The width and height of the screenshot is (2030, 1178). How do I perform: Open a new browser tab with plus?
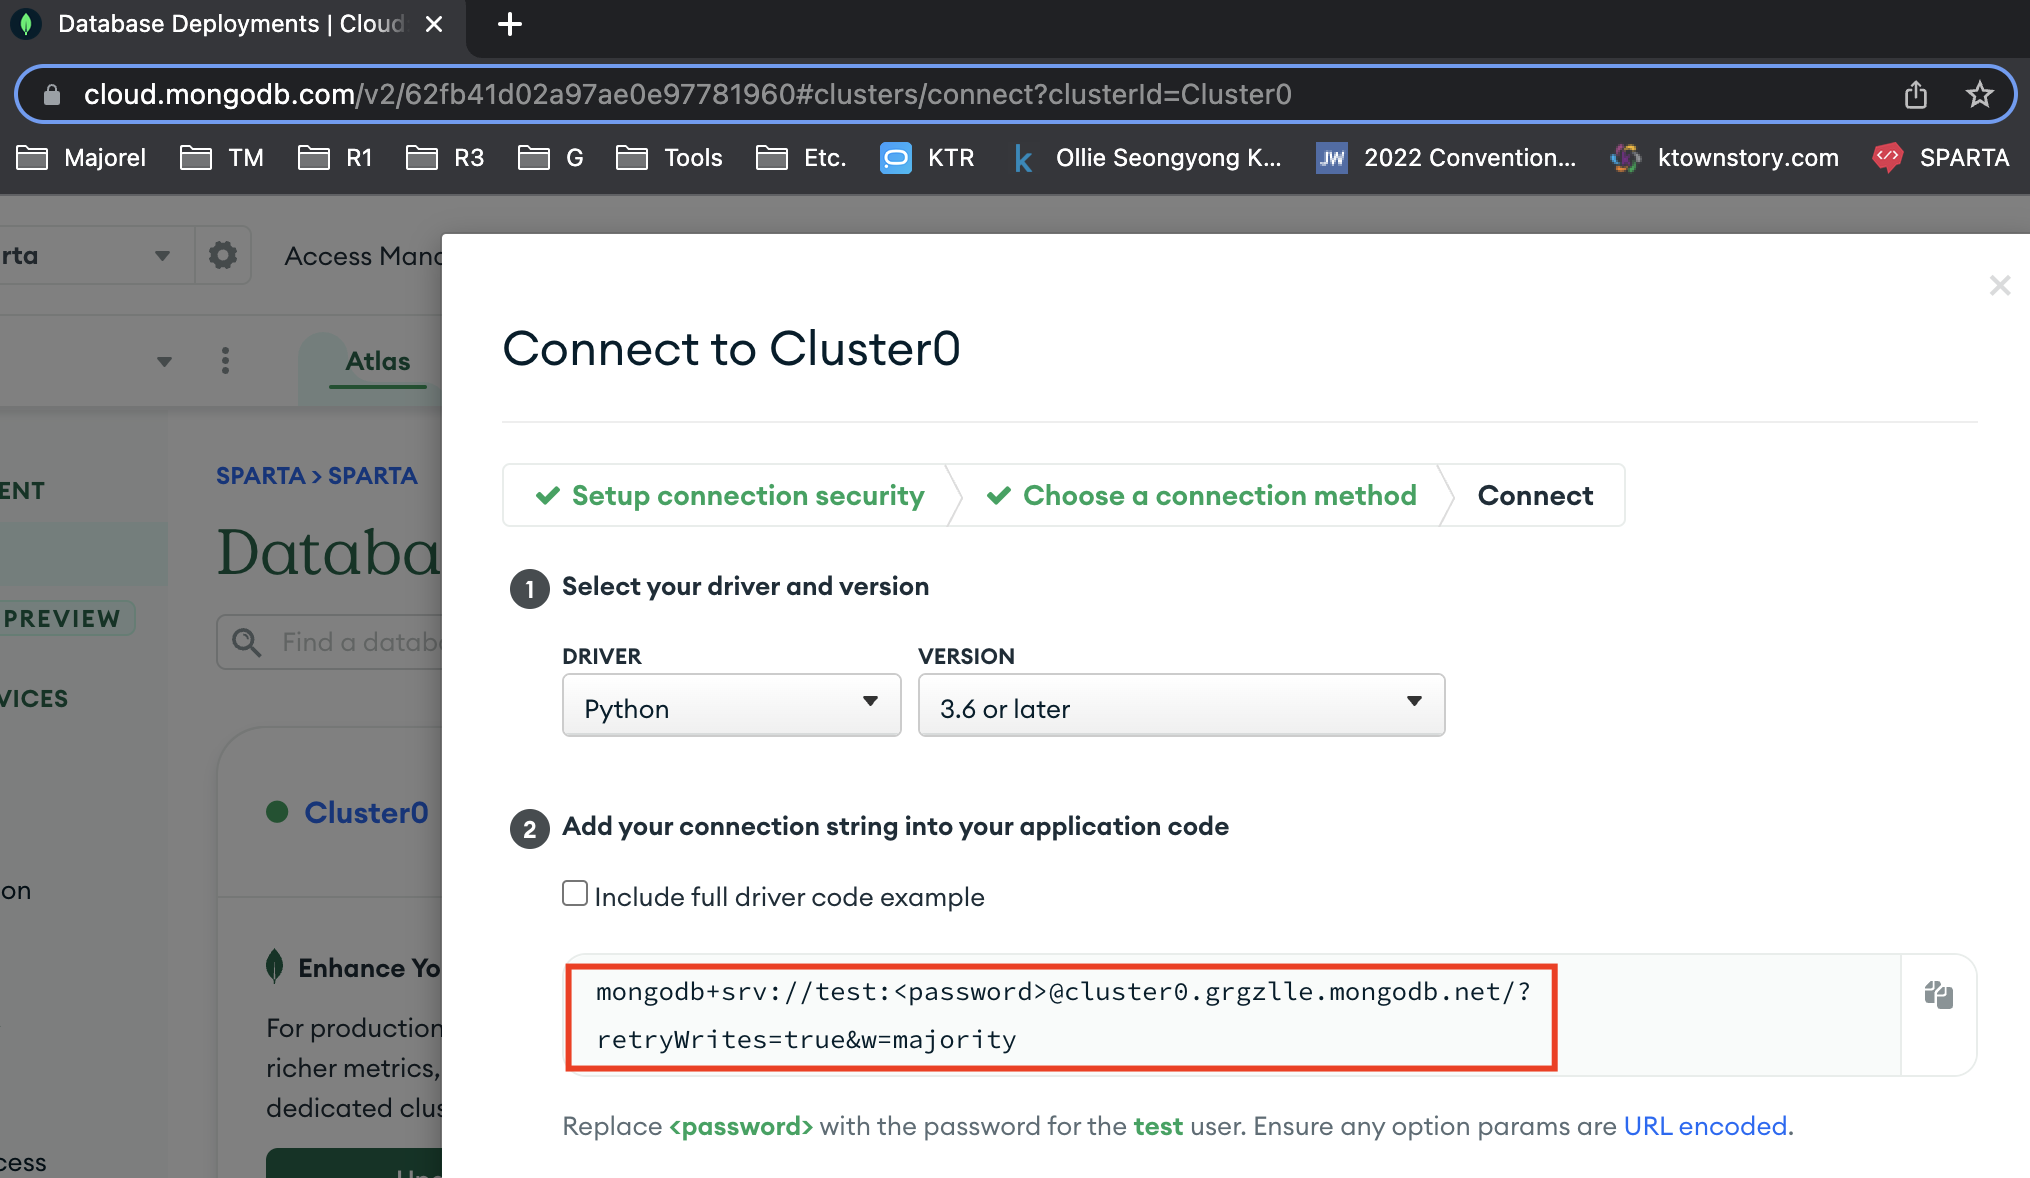tap(510, 24)
